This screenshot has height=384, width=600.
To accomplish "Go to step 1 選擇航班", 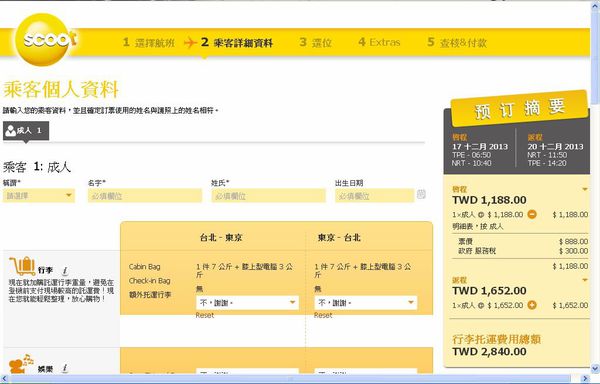I will pos(148,42).
